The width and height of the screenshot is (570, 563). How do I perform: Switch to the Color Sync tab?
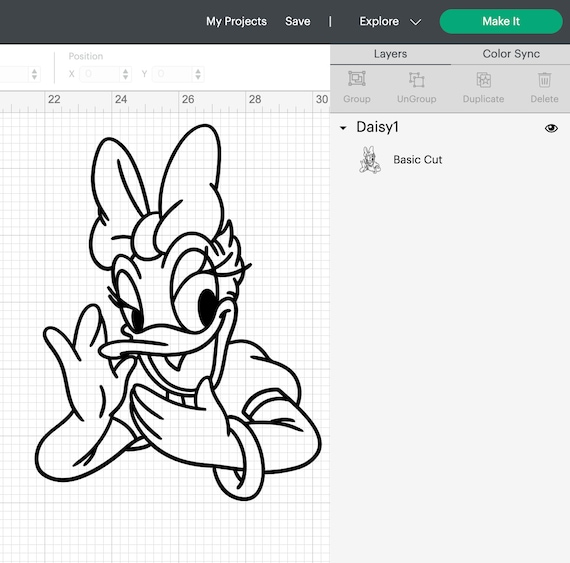click(511, 54)
